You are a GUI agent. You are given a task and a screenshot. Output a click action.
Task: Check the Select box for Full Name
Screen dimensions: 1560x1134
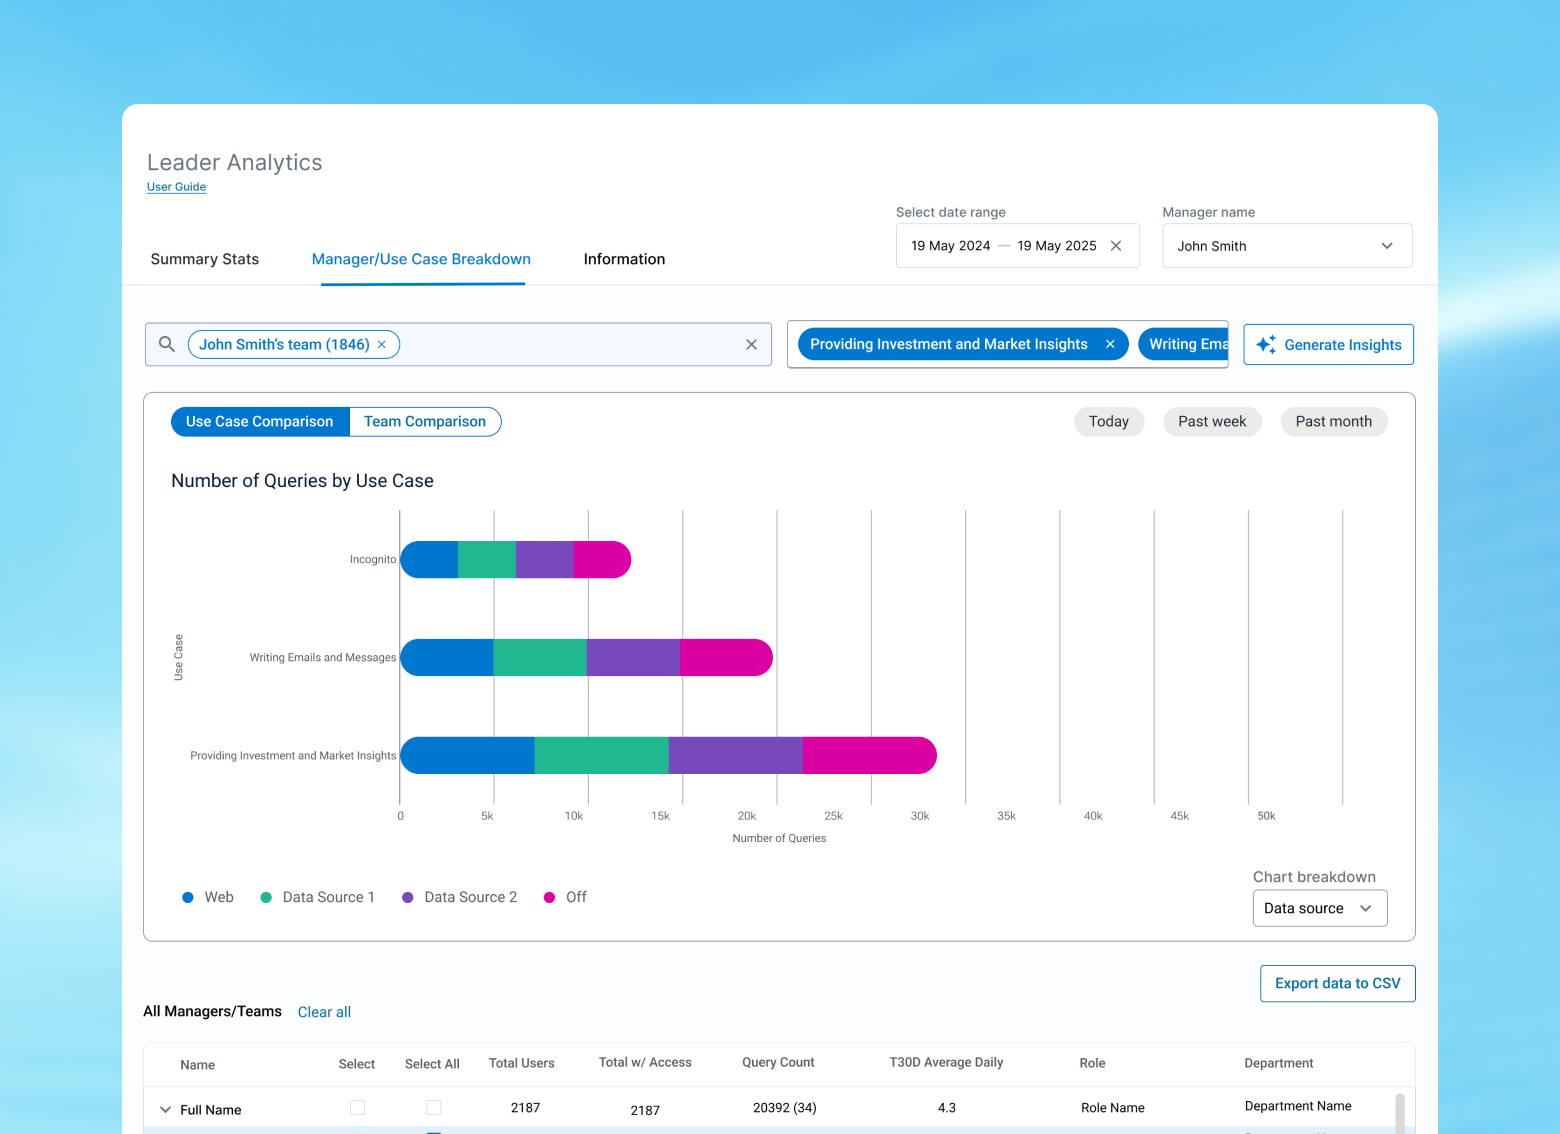[357, 1107]
